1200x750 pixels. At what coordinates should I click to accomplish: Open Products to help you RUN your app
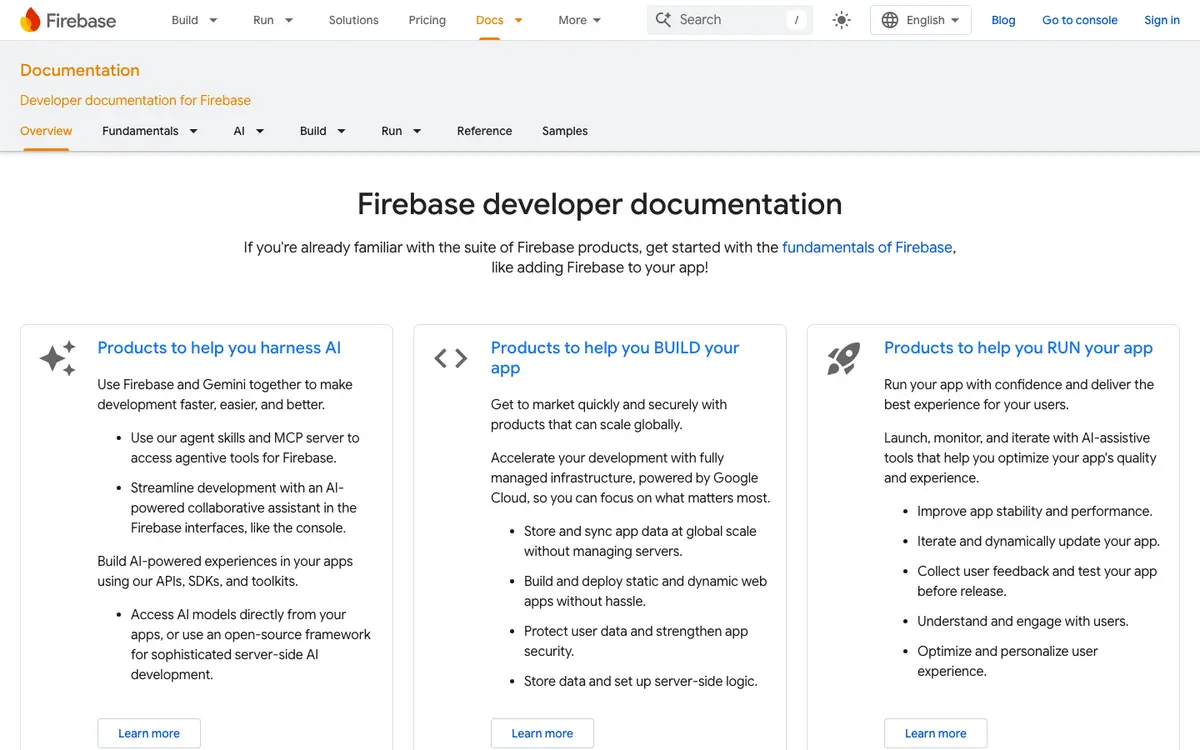[1018, 348]
